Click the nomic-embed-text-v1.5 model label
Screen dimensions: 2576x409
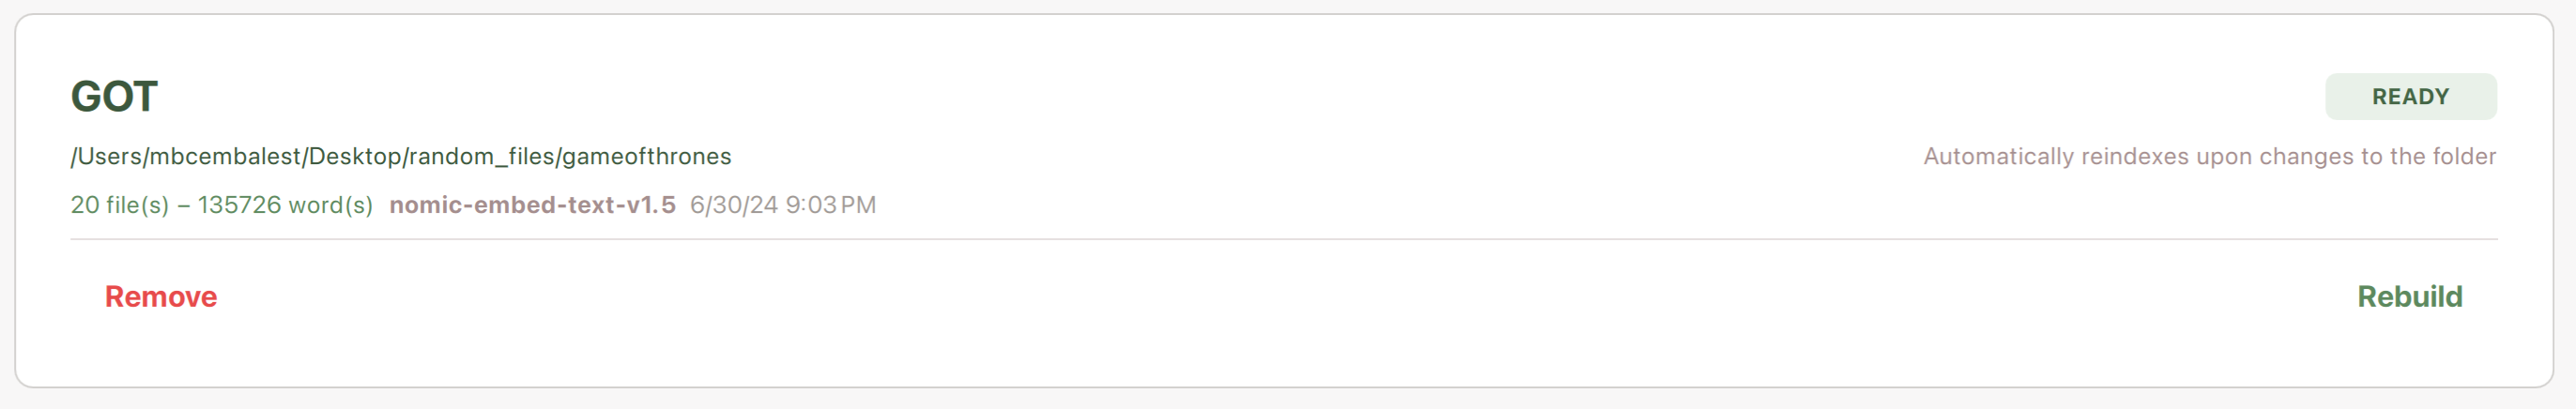pyautogui.click(x=532, y=205)
